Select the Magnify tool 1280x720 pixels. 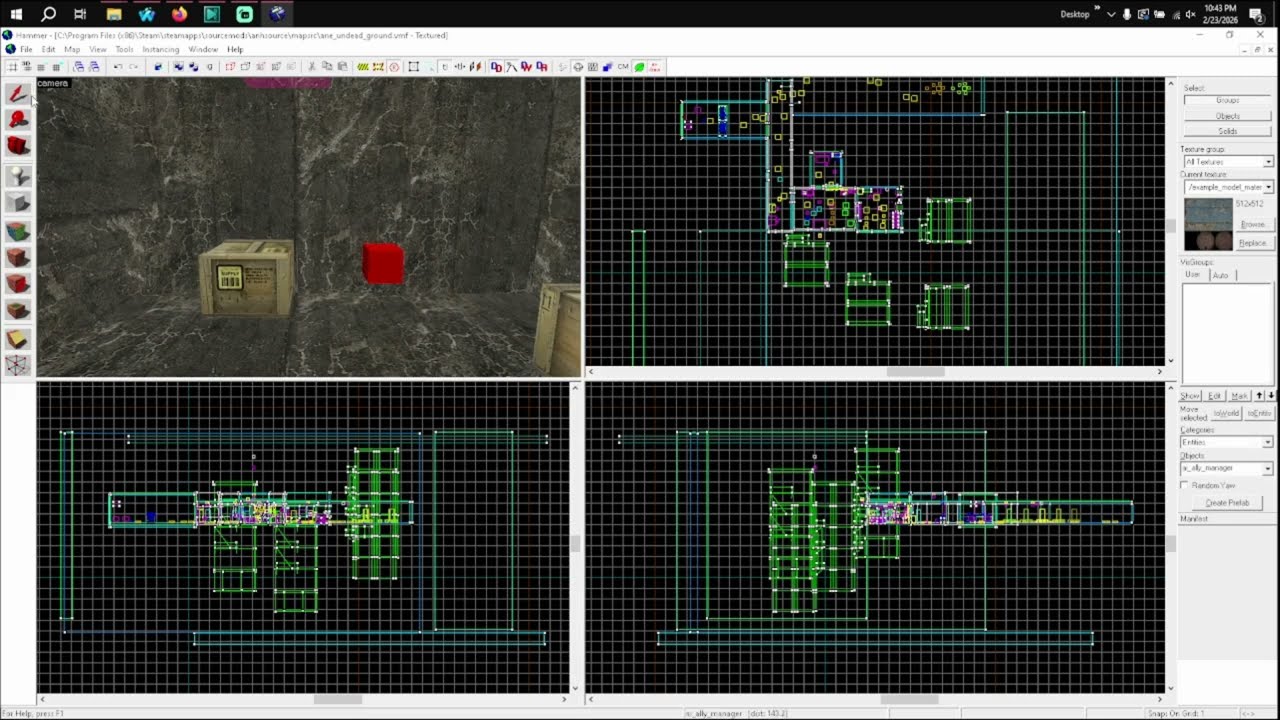[x=17, y=120]
